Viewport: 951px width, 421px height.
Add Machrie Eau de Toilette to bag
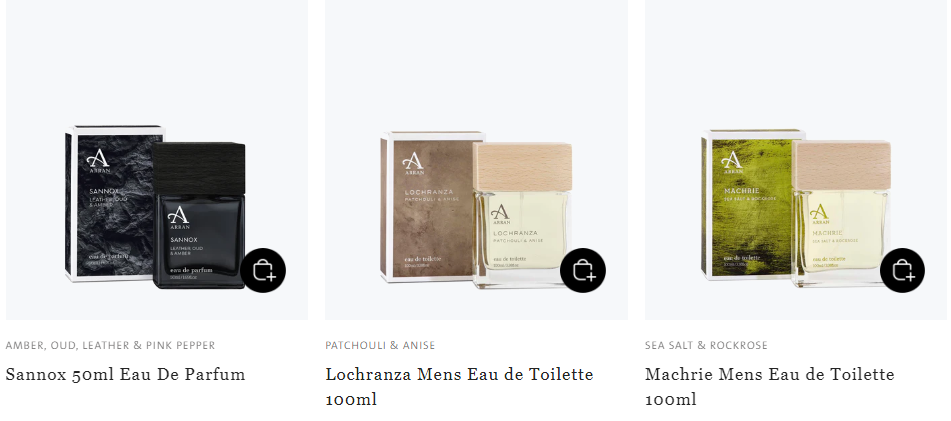pyautogui.click(x=902, y=271)
